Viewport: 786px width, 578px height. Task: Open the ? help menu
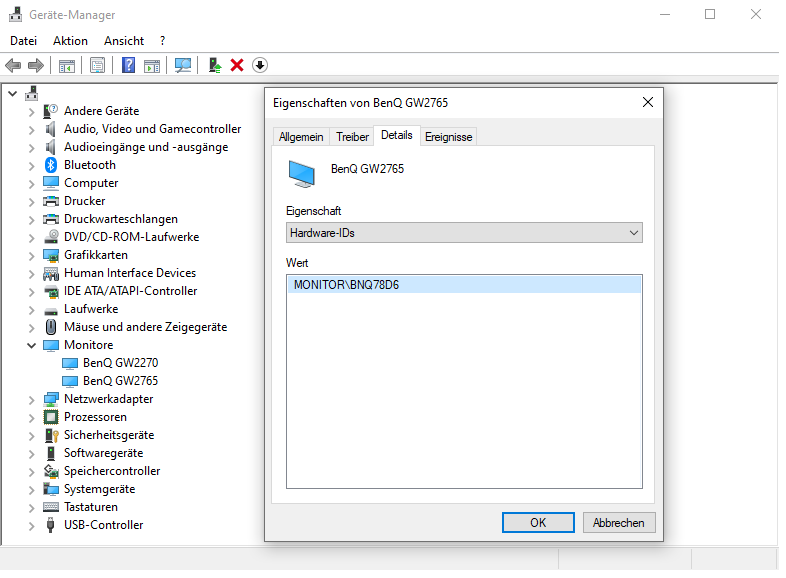click(x=162, y=41)
